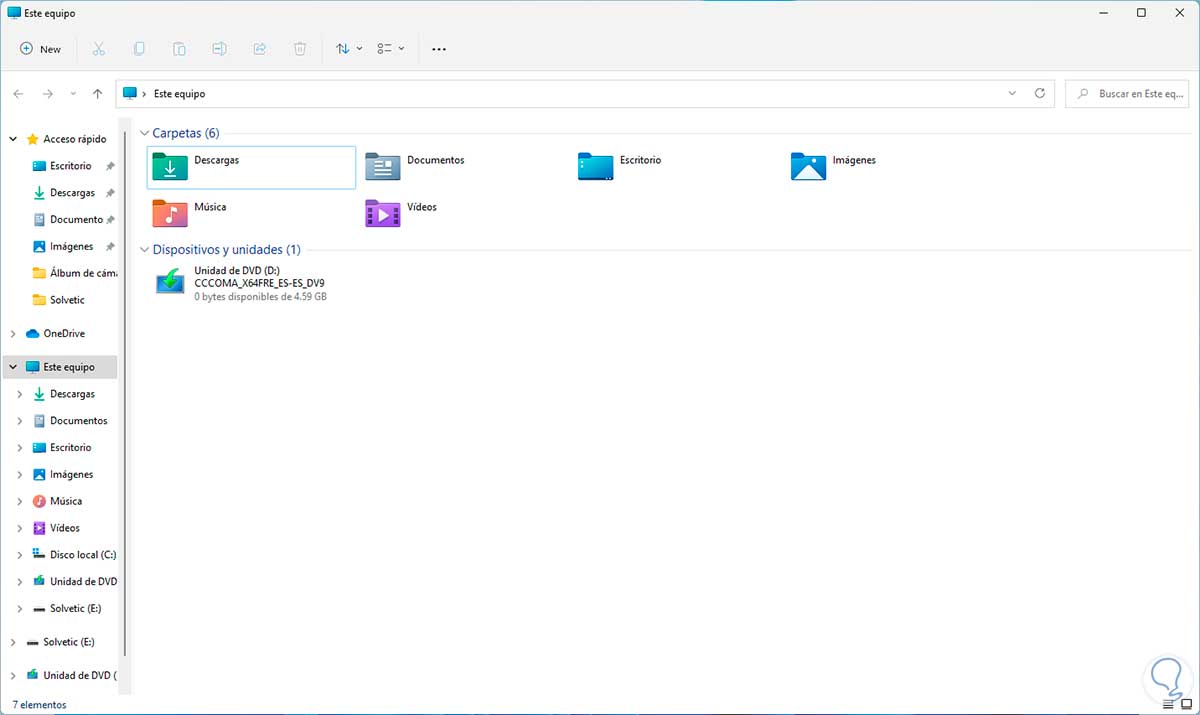Open the recent locations chevron
The image size is (1200, 715).
[x=73, y=94]
